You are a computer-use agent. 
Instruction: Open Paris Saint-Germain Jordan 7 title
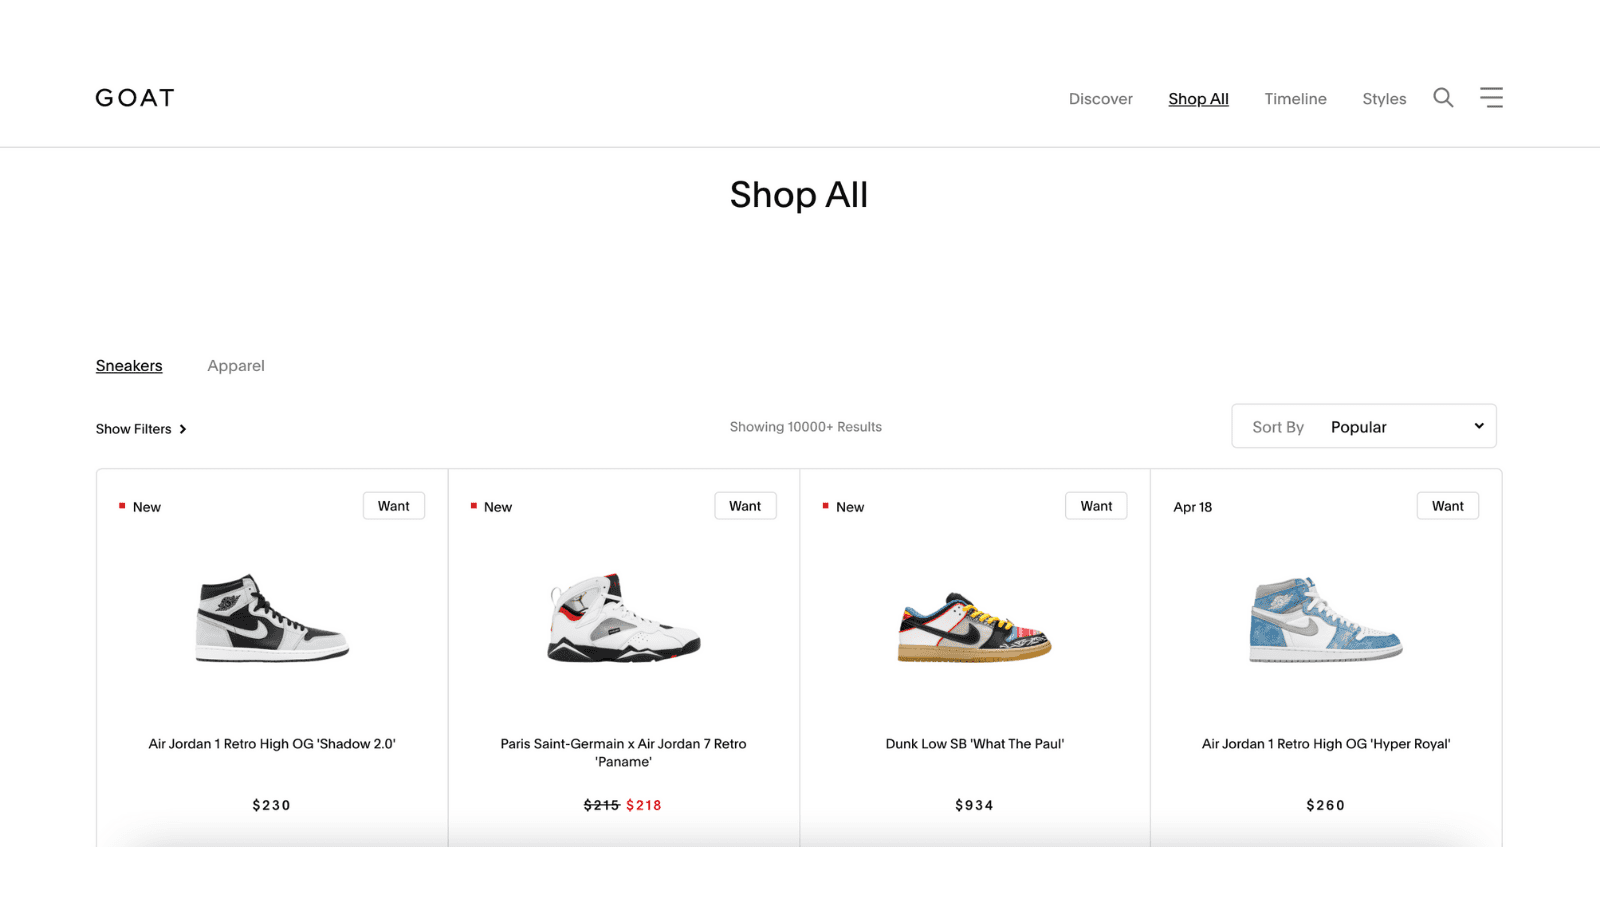click(623, 753)
